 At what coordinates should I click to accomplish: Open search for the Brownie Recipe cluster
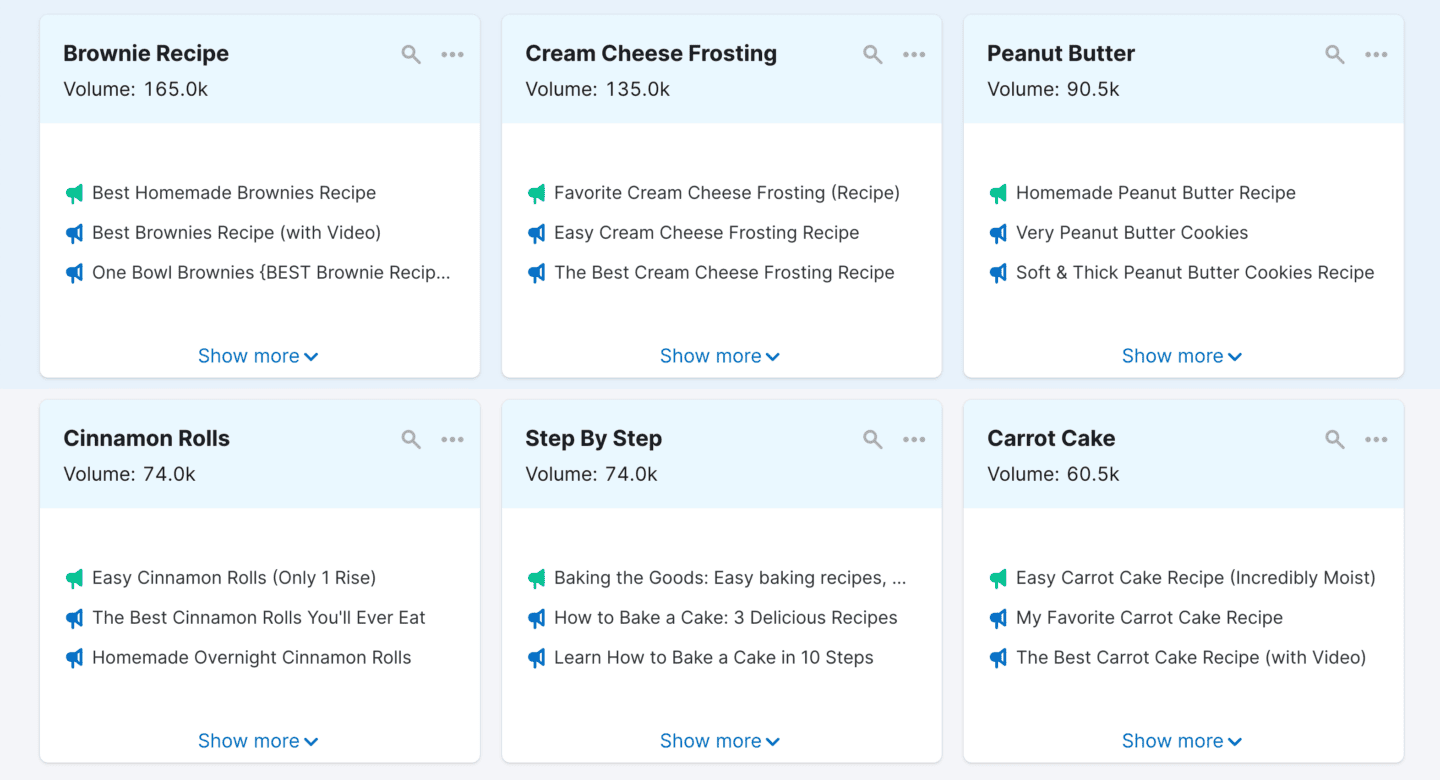(410, 54)
